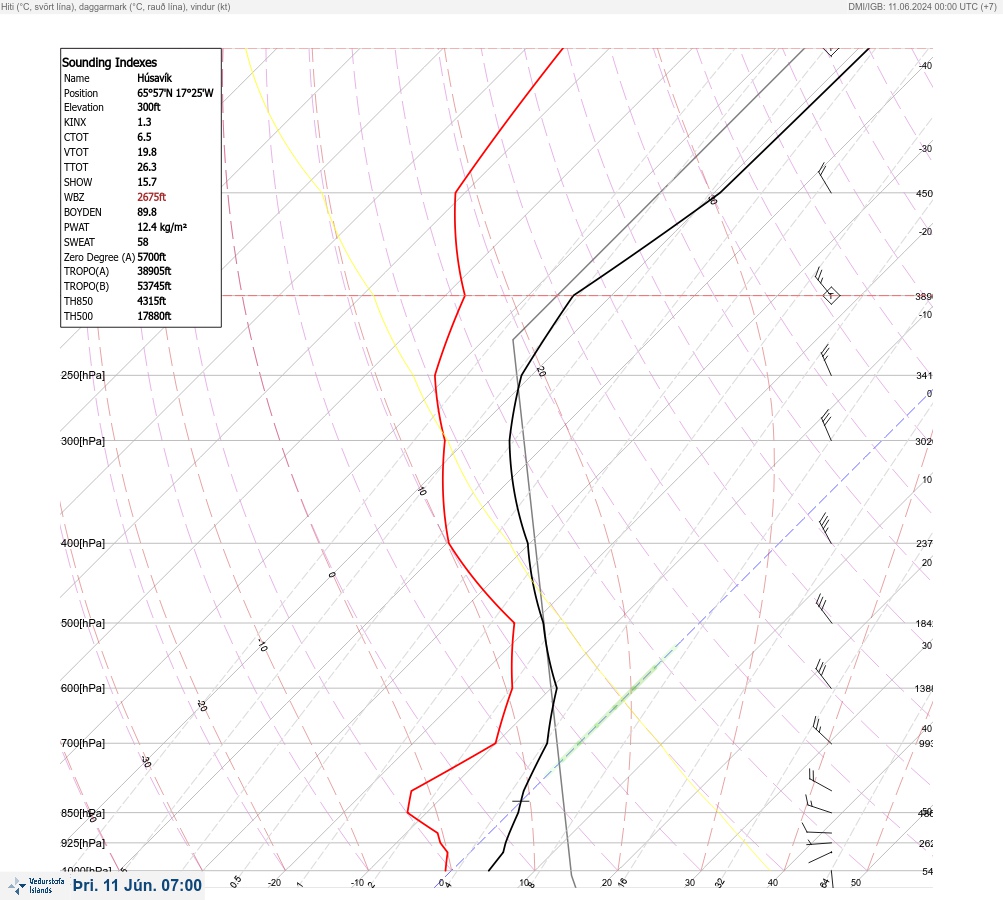The image size is (1003, 900).
Task: Select the wind barb at the 700 hPa level
Action: [822, 730]
